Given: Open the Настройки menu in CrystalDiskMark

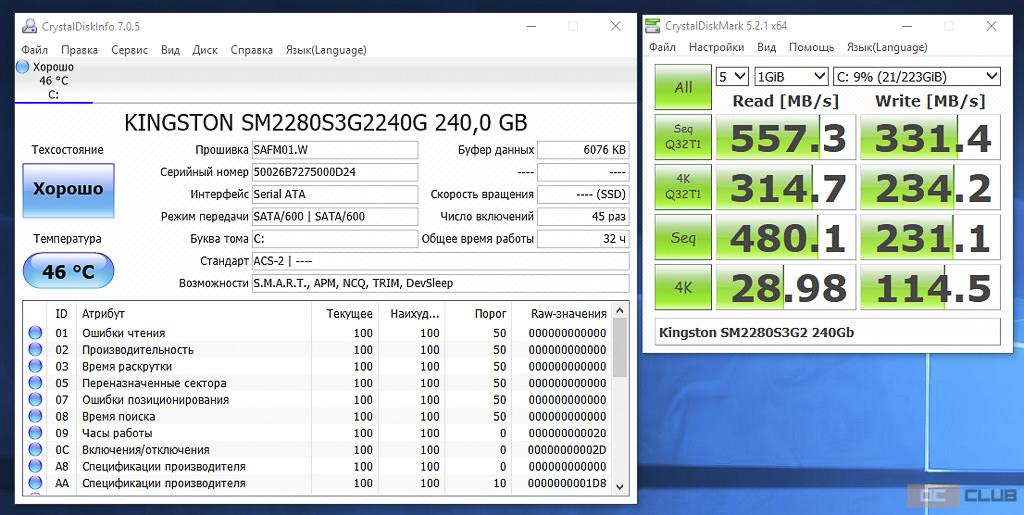Looking at the screenshot, I should [716, 48].
